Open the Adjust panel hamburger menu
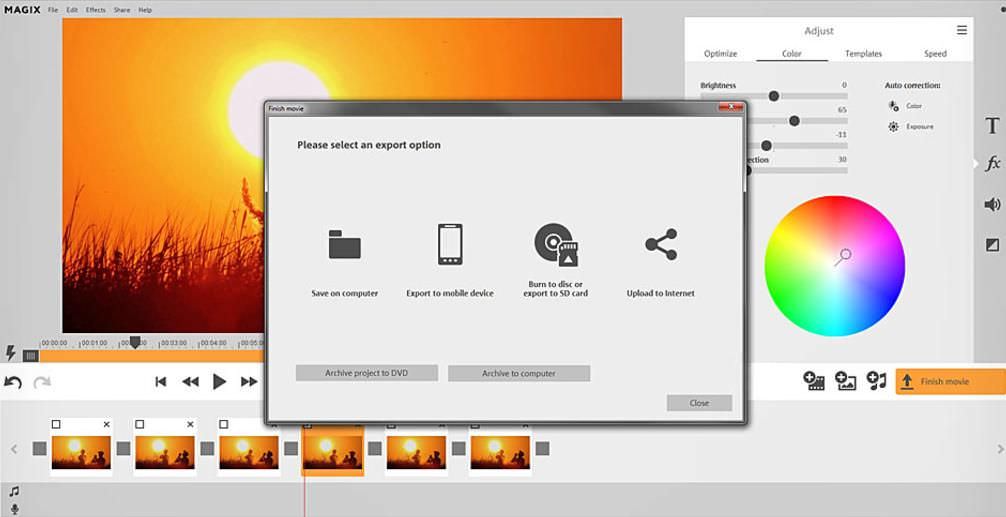The height and width of the screenshot is (517, 1006). pyautogui.click(x=962, y=30)
